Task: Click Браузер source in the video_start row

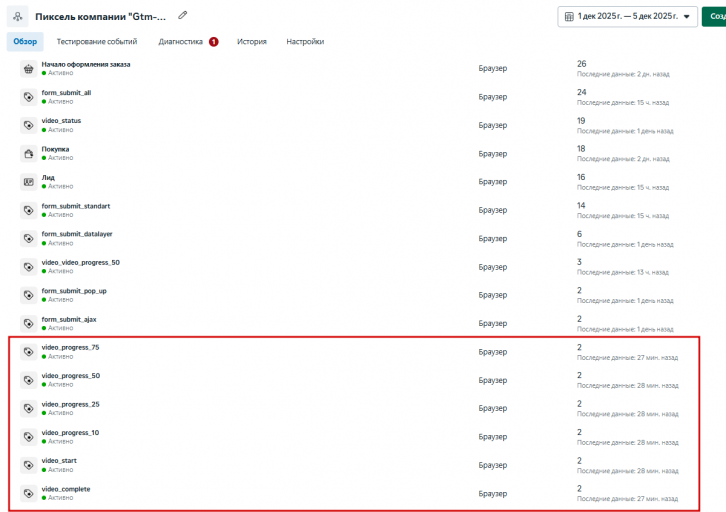Action: tap(493, 465)
